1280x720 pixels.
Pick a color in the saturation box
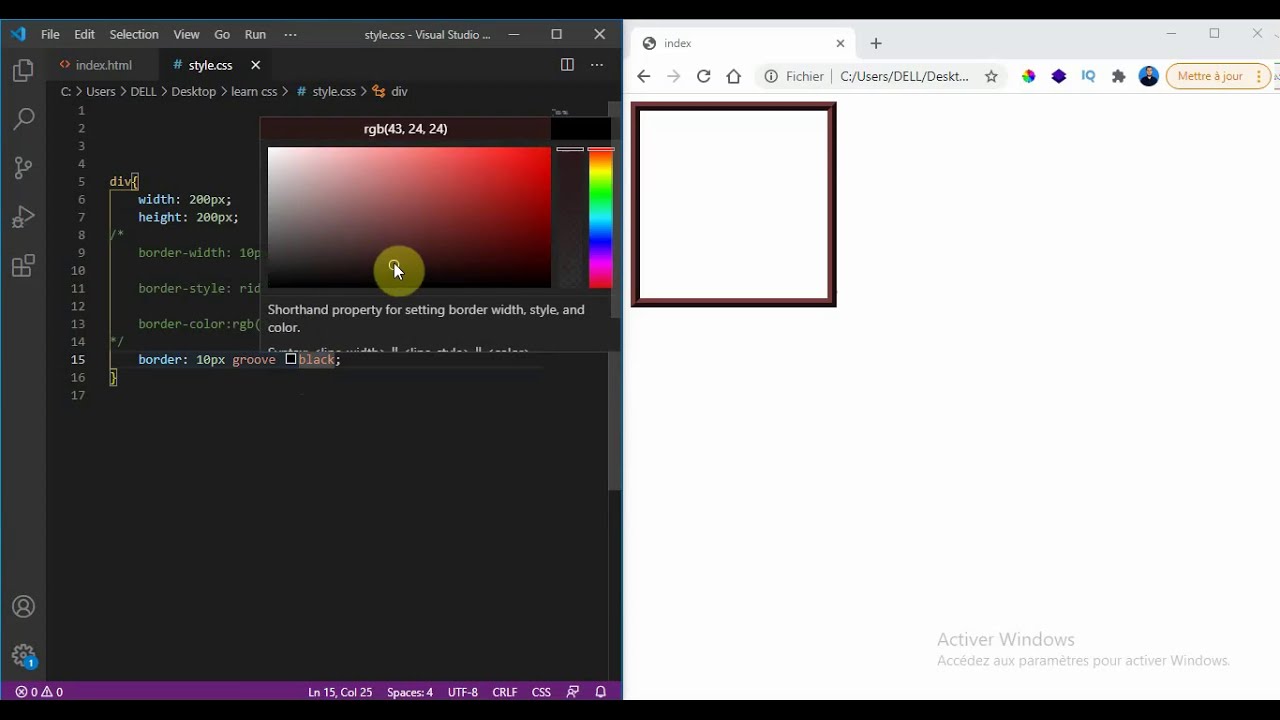pyautogui.click(x=409, y=218)
